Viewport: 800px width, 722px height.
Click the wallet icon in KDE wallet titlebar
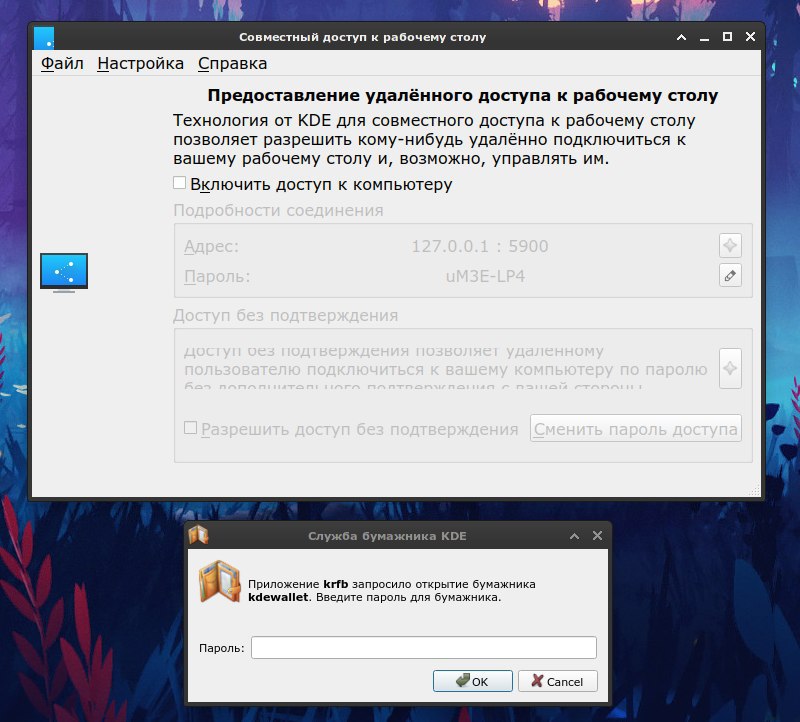click(x=198, y=535)
